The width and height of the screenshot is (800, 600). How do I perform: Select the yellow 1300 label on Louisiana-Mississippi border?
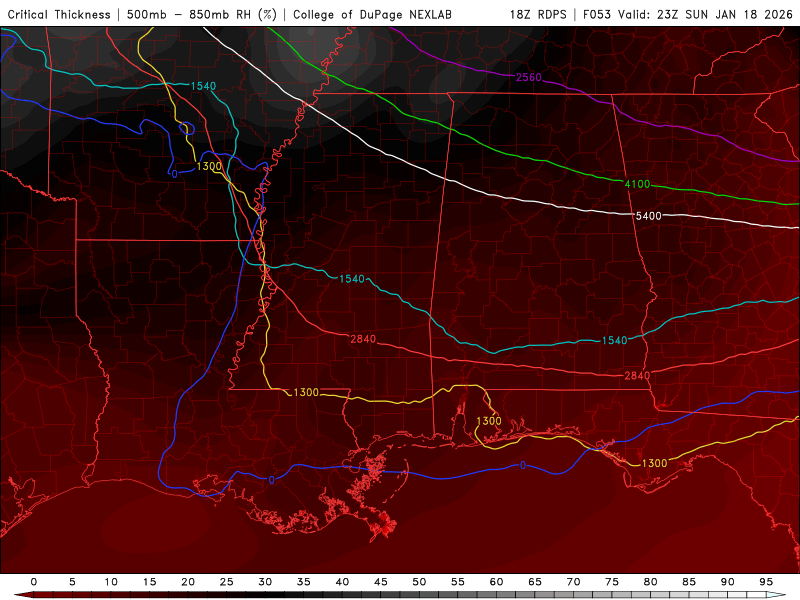tap(306, 392)
